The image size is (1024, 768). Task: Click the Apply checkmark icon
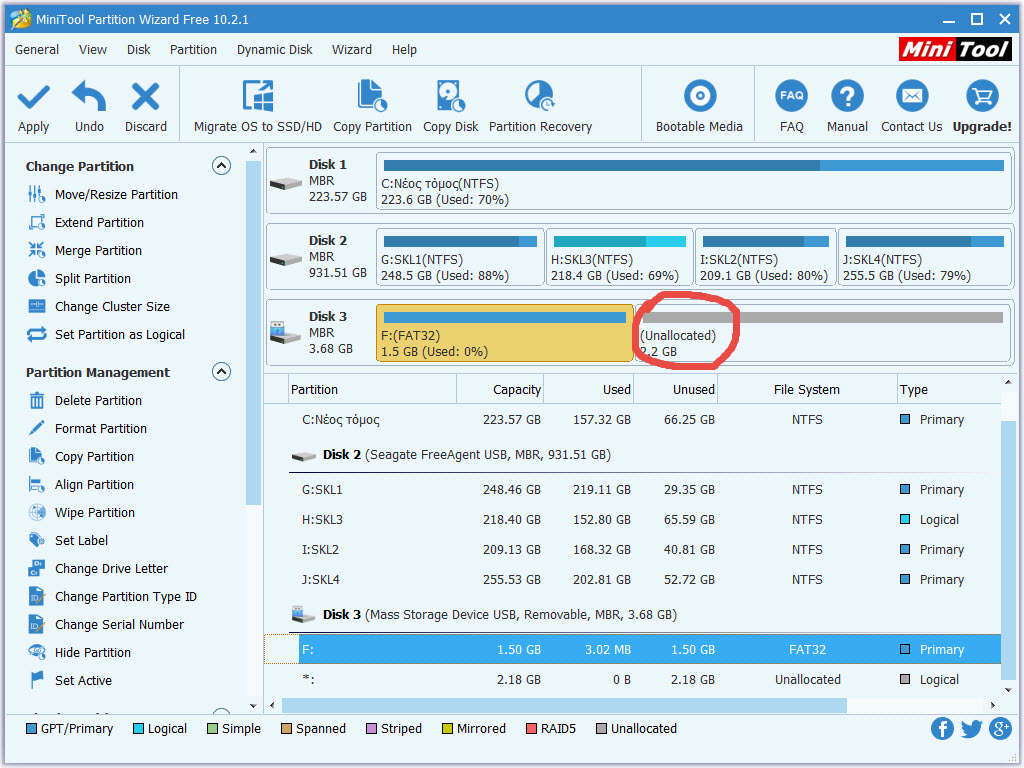(x=33, y=98)
